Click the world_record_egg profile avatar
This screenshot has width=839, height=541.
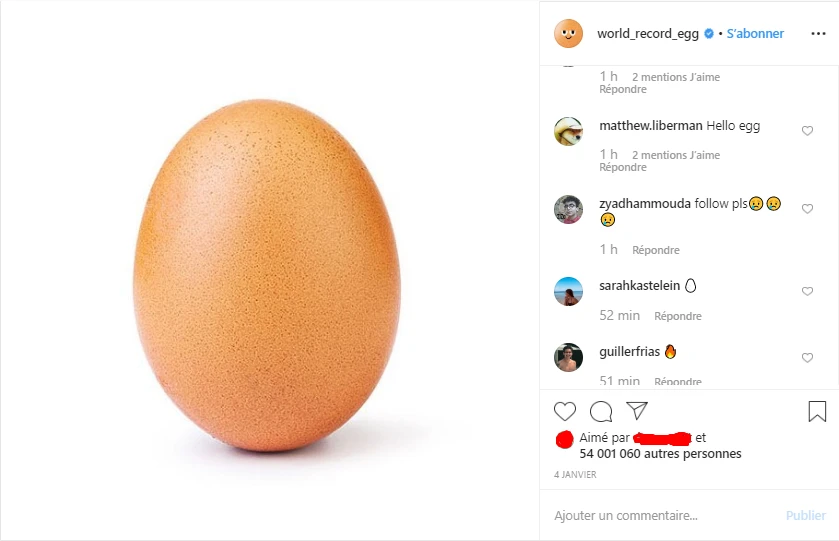(x=568, y=34)
